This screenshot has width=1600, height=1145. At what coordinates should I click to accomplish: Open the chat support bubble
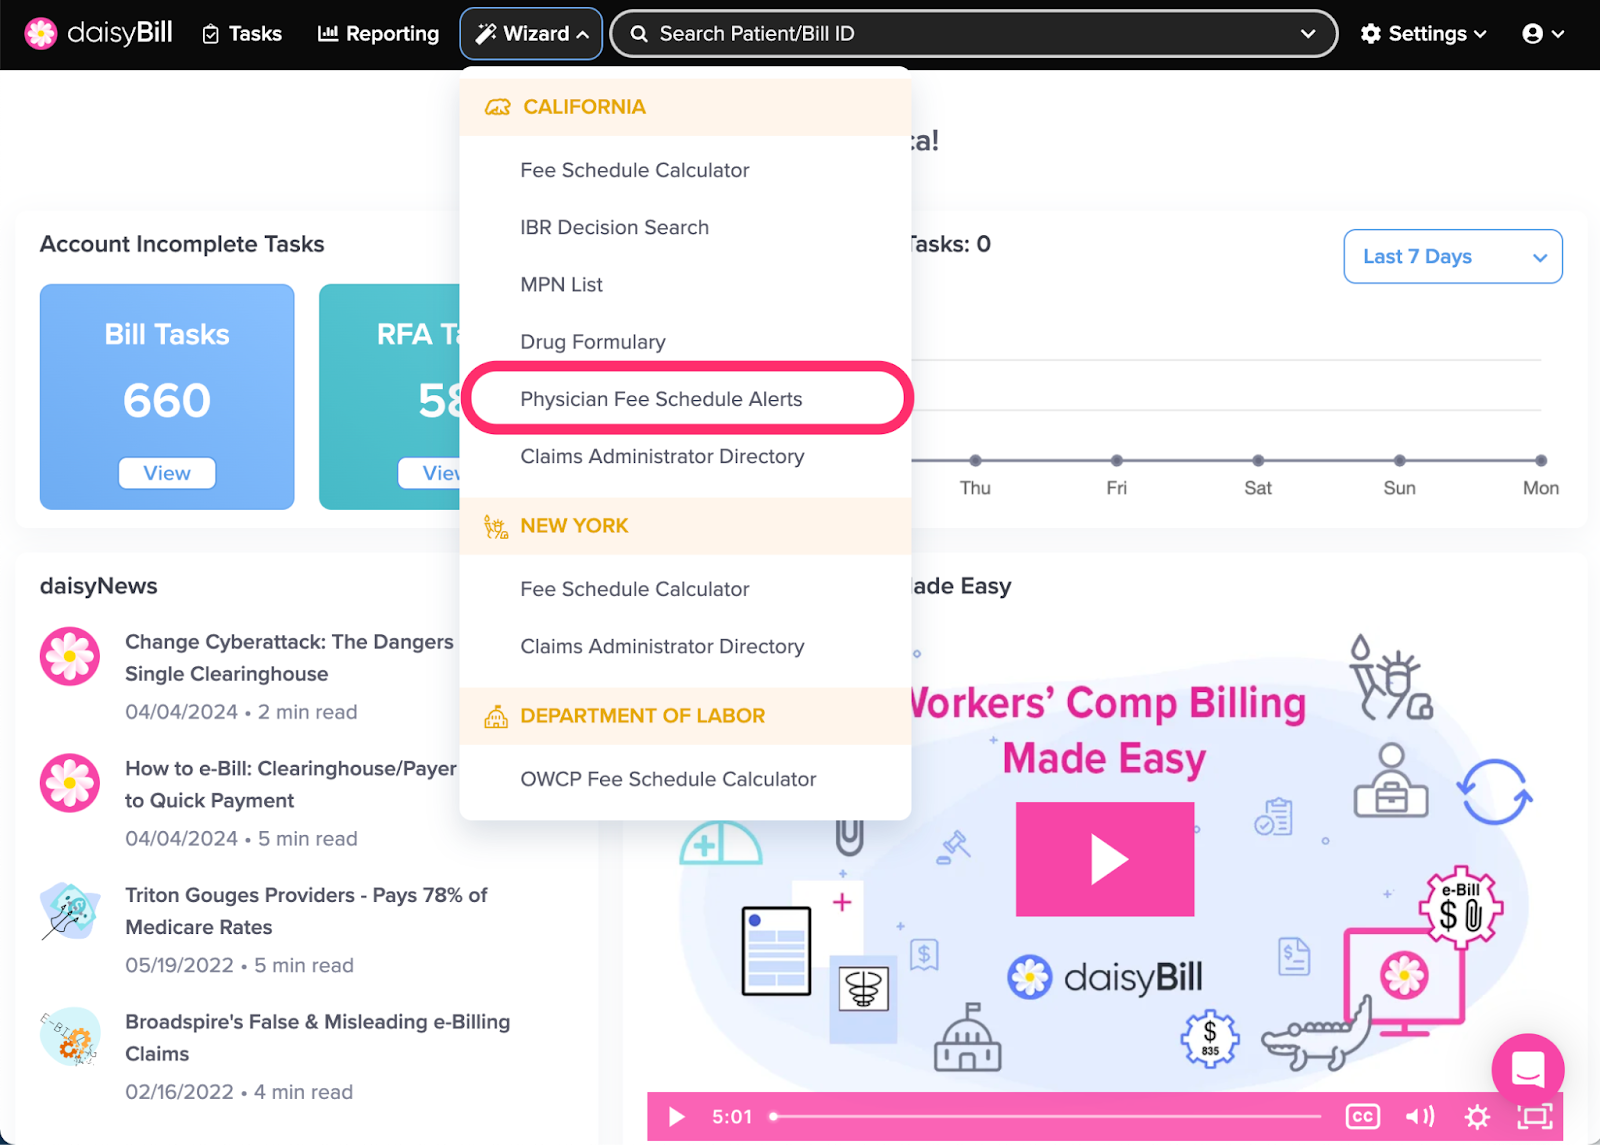1527,1069
